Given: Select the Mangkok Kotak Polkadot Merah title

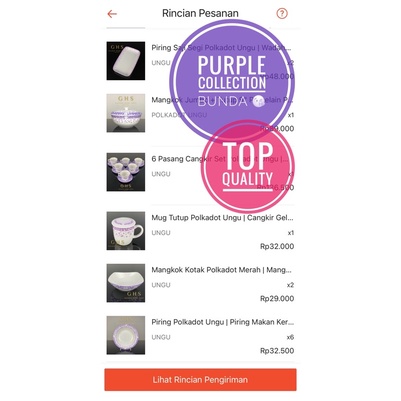Looking at the screenshot, I should click(x=221, y=270).
